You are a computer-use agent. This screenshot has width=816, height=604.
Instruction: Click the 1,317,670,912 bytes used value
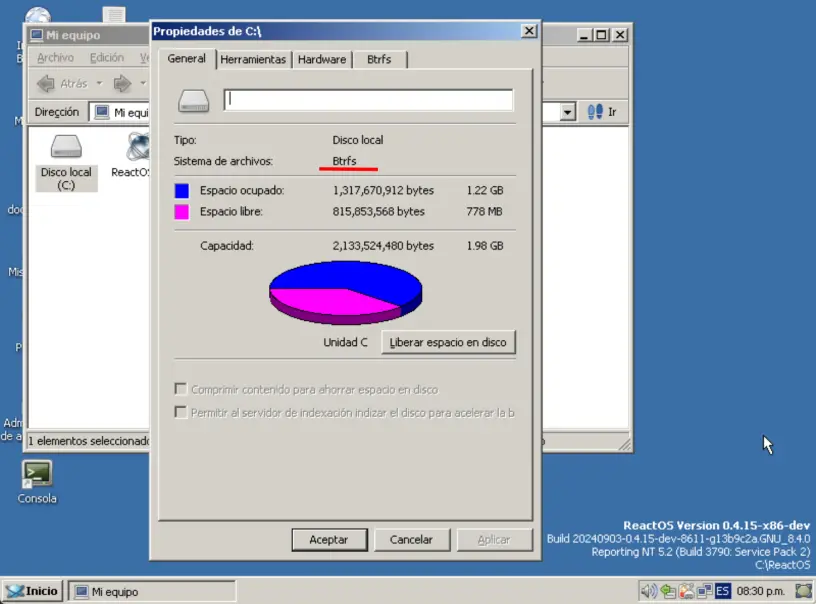click(x=383, y=190)
